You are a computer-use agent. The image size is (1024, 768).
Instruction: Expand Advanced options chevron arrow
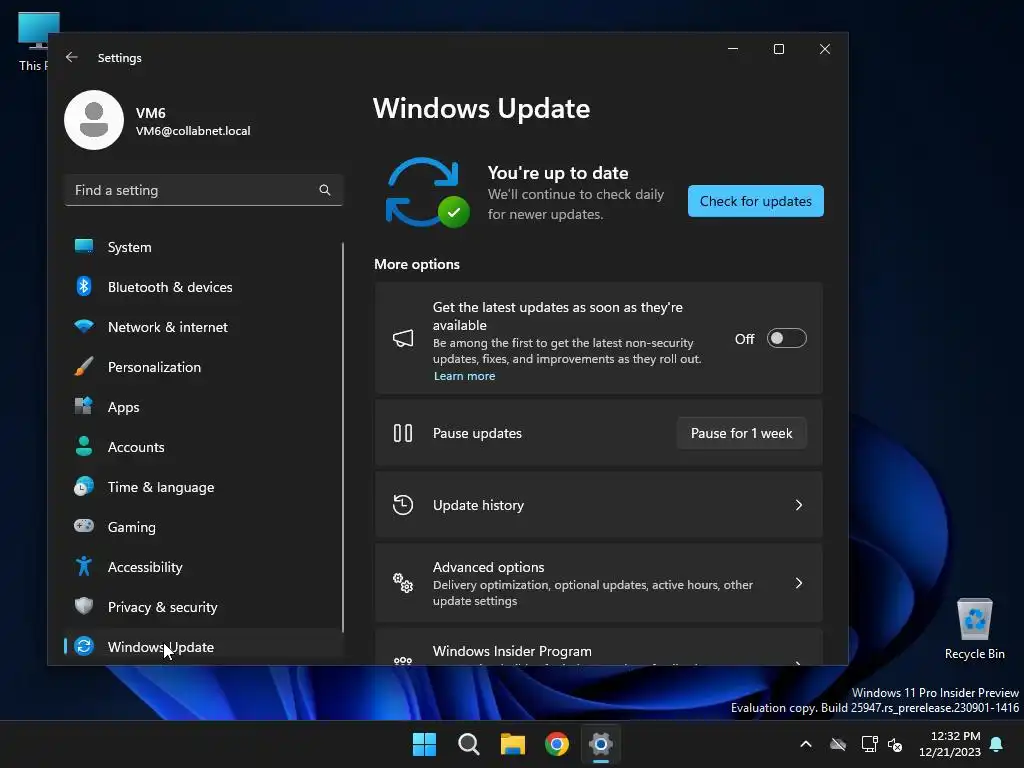tap(799, 583)
